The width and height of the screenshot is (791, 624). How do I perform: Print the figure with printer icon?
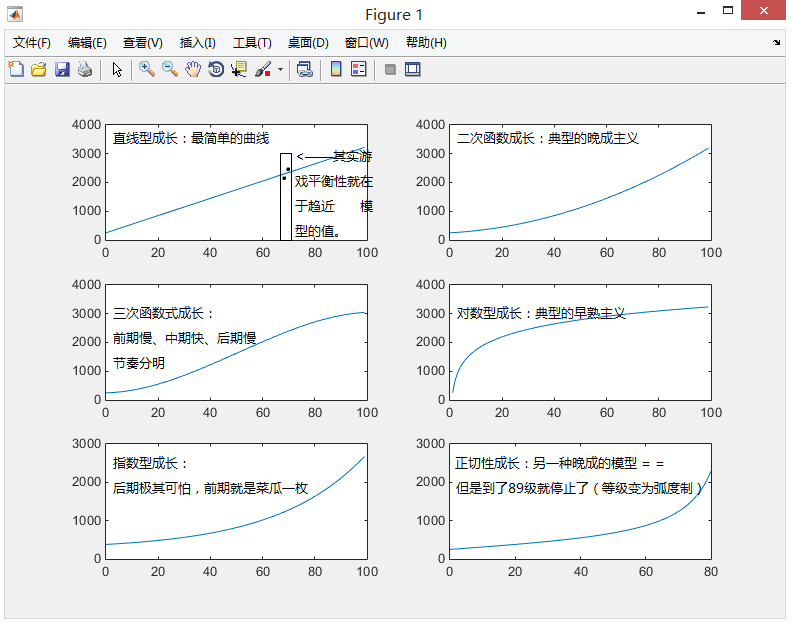(85, 69)
